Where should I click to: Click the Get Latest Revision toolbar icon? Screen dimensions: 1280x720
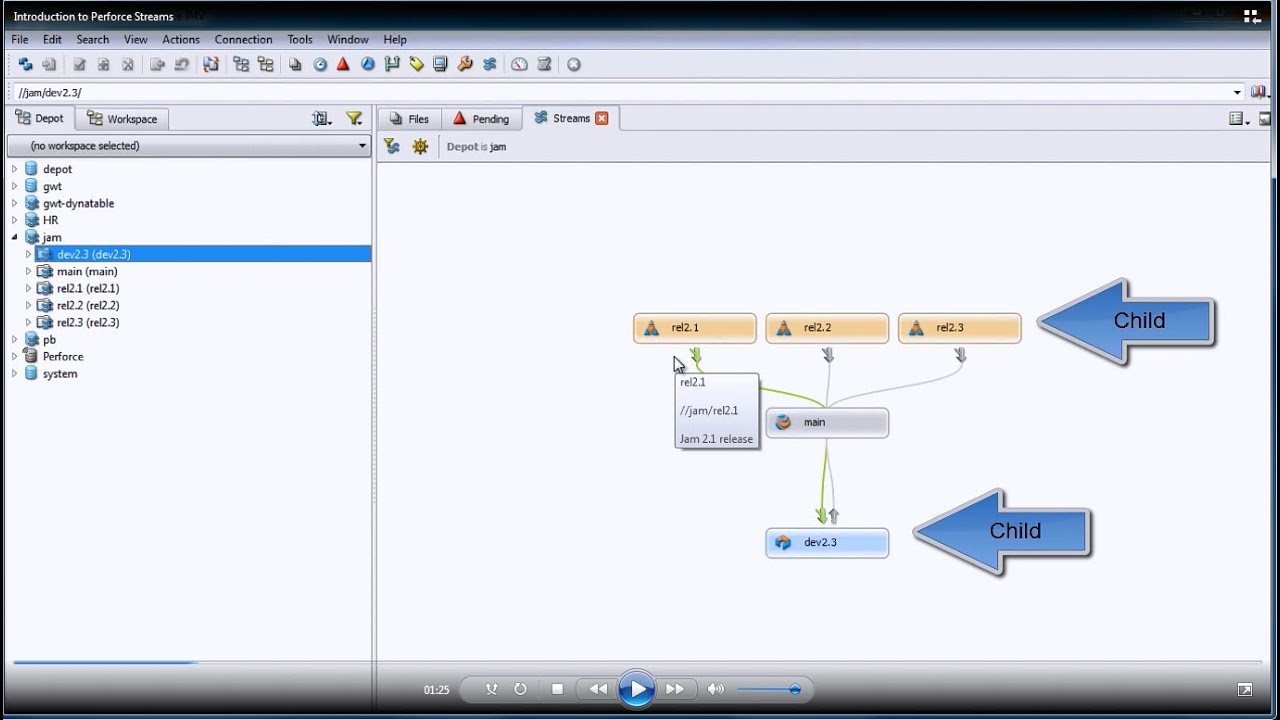click(49, 64)
